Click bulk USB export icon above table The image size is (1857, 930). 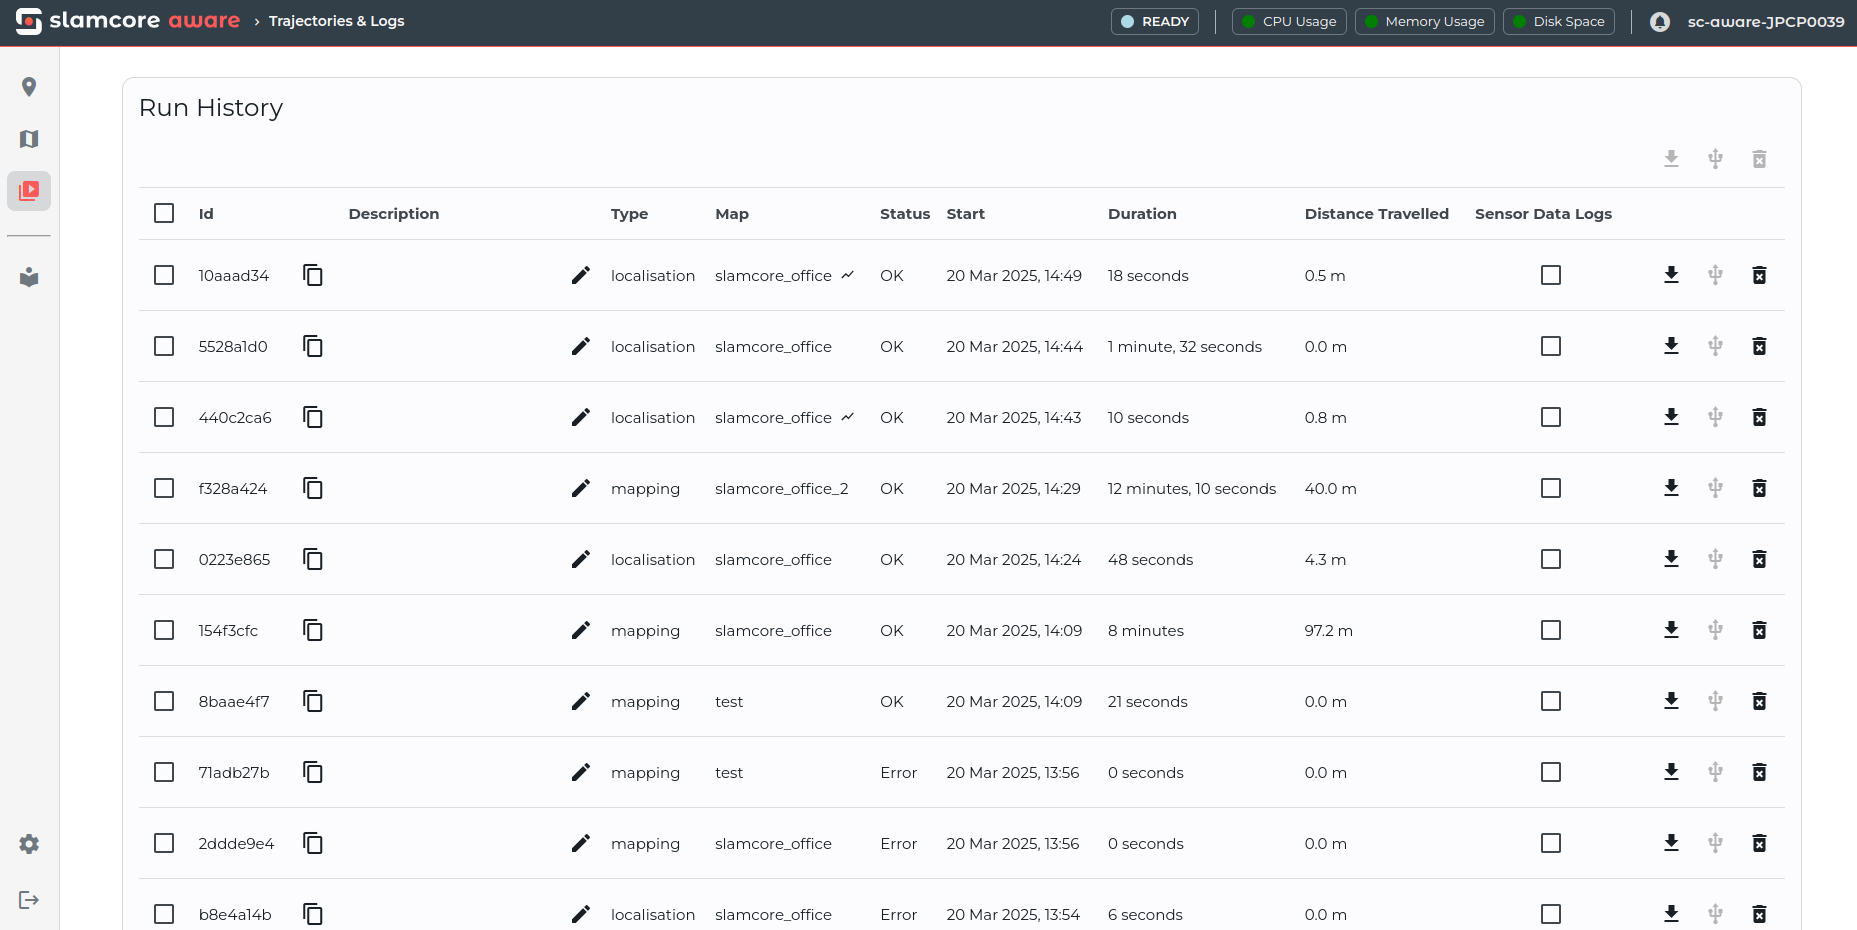[1715, 159]
